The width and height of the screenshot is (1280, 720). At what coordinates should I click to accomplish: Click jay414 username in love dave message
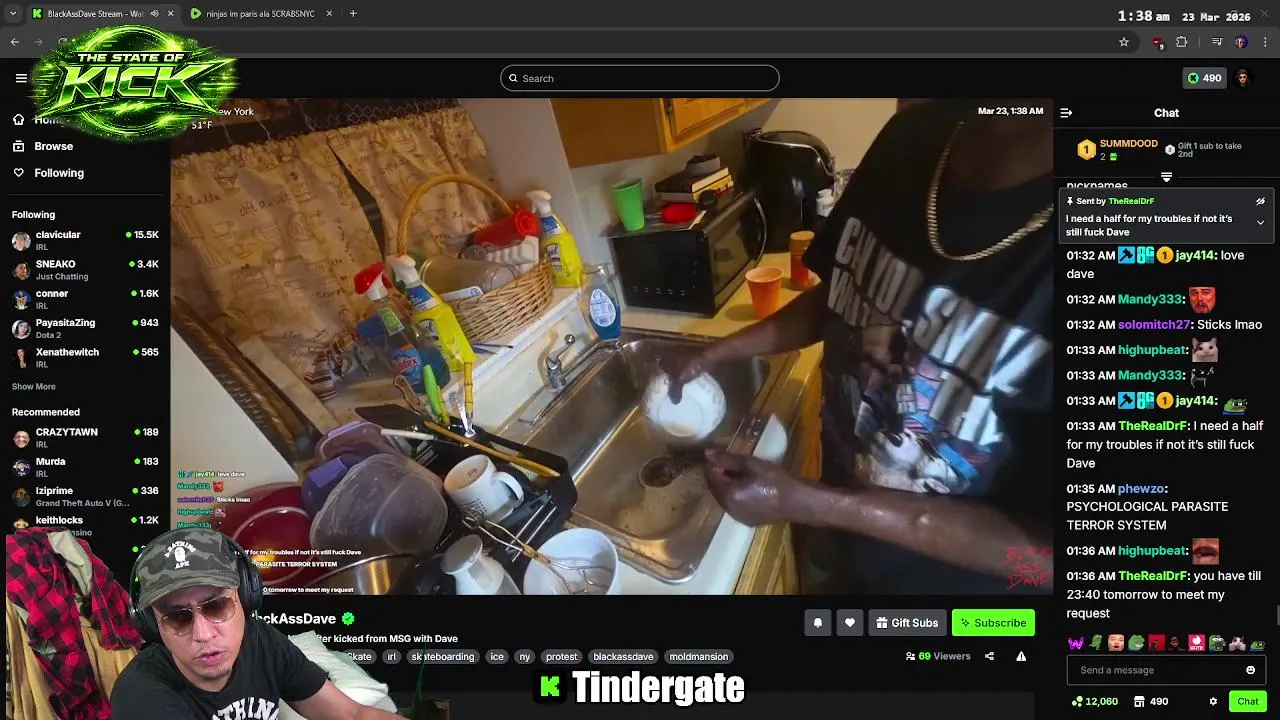click(1195, 256)
